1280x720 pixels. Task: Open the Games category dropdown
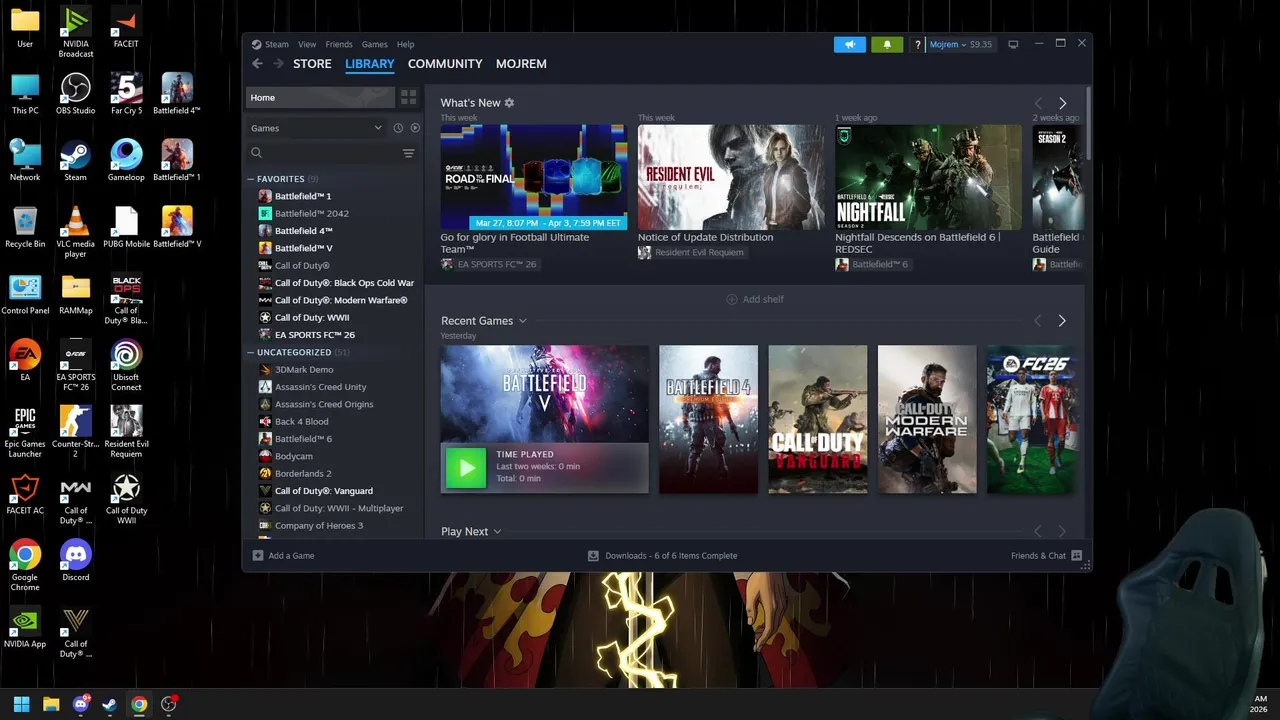pyautogui.click(x=316, y=128)
